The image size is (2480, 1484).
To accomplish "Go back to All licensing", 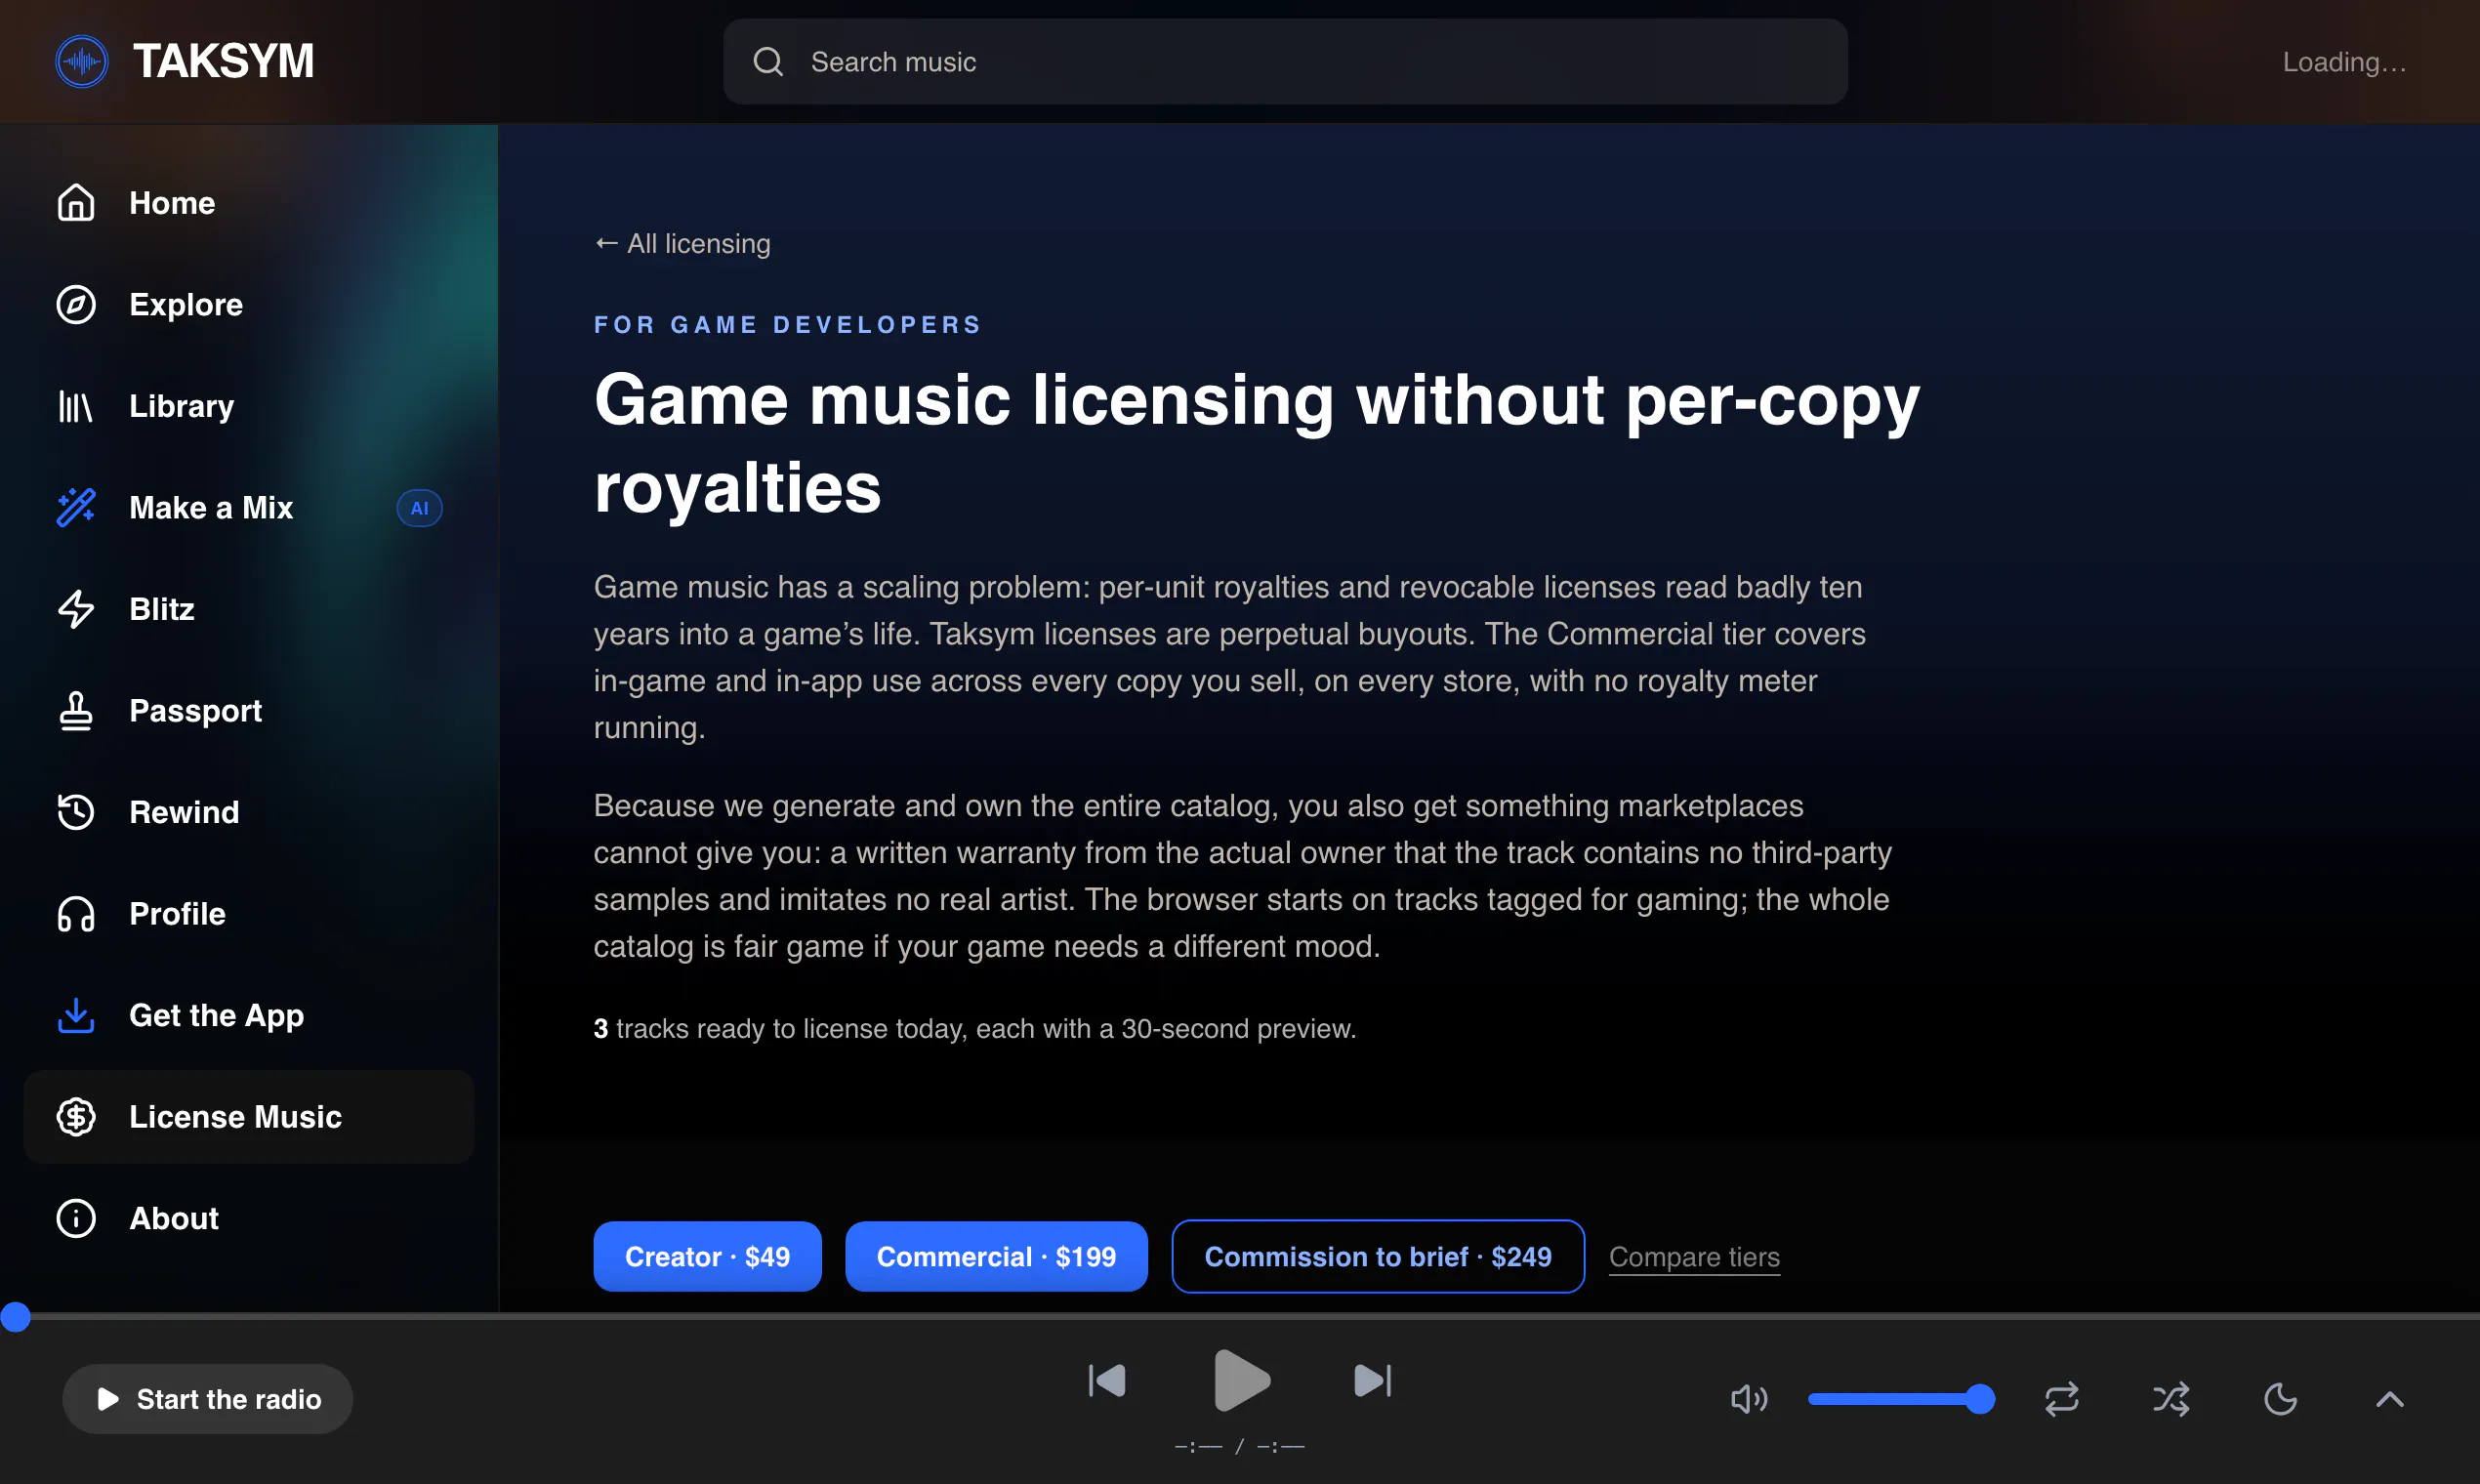I will (682, 244).
